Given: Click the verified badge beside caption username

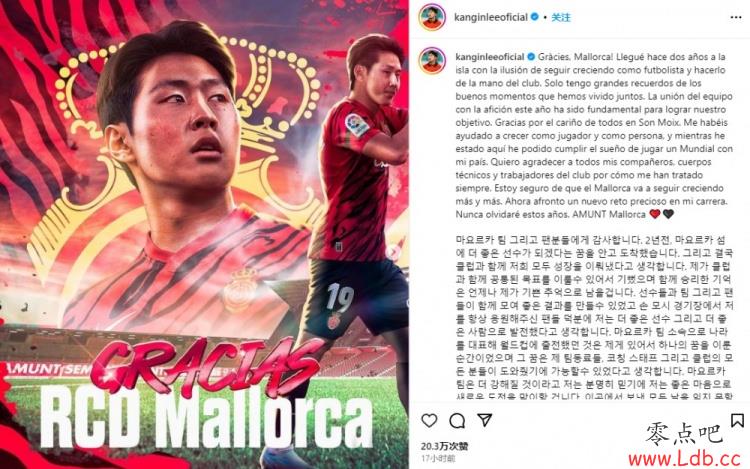Looking at the screenshot, I should pyautogui.click(x=531, y=56).
